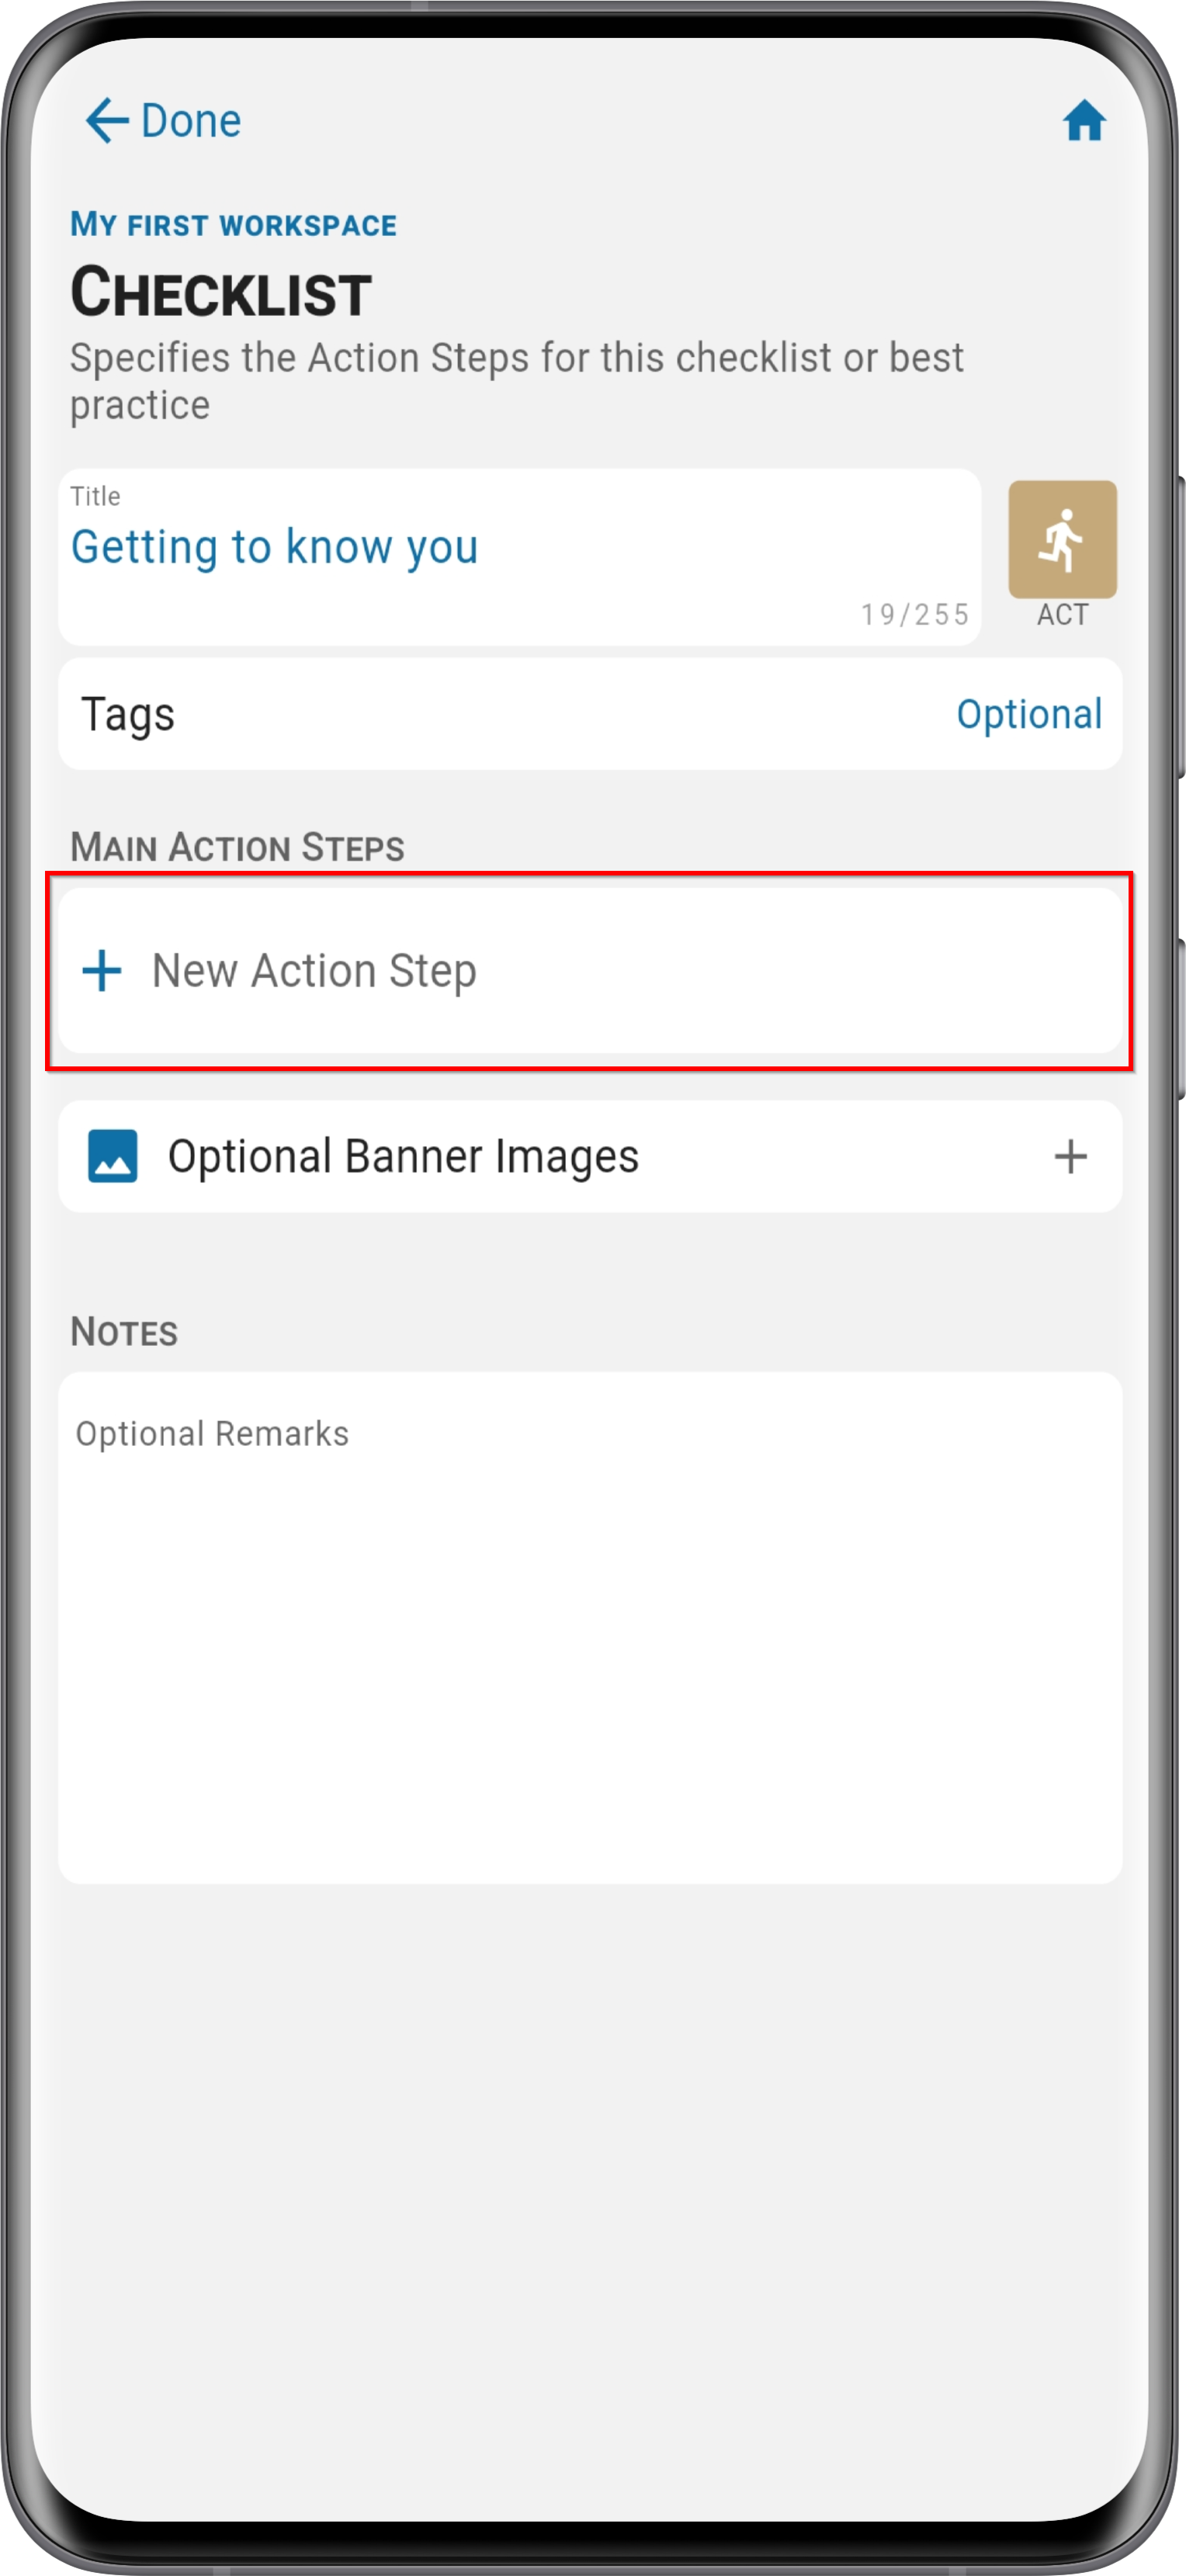Tap the New Action Step label
Viewport: 1186px width, 2576px height.
314,971
